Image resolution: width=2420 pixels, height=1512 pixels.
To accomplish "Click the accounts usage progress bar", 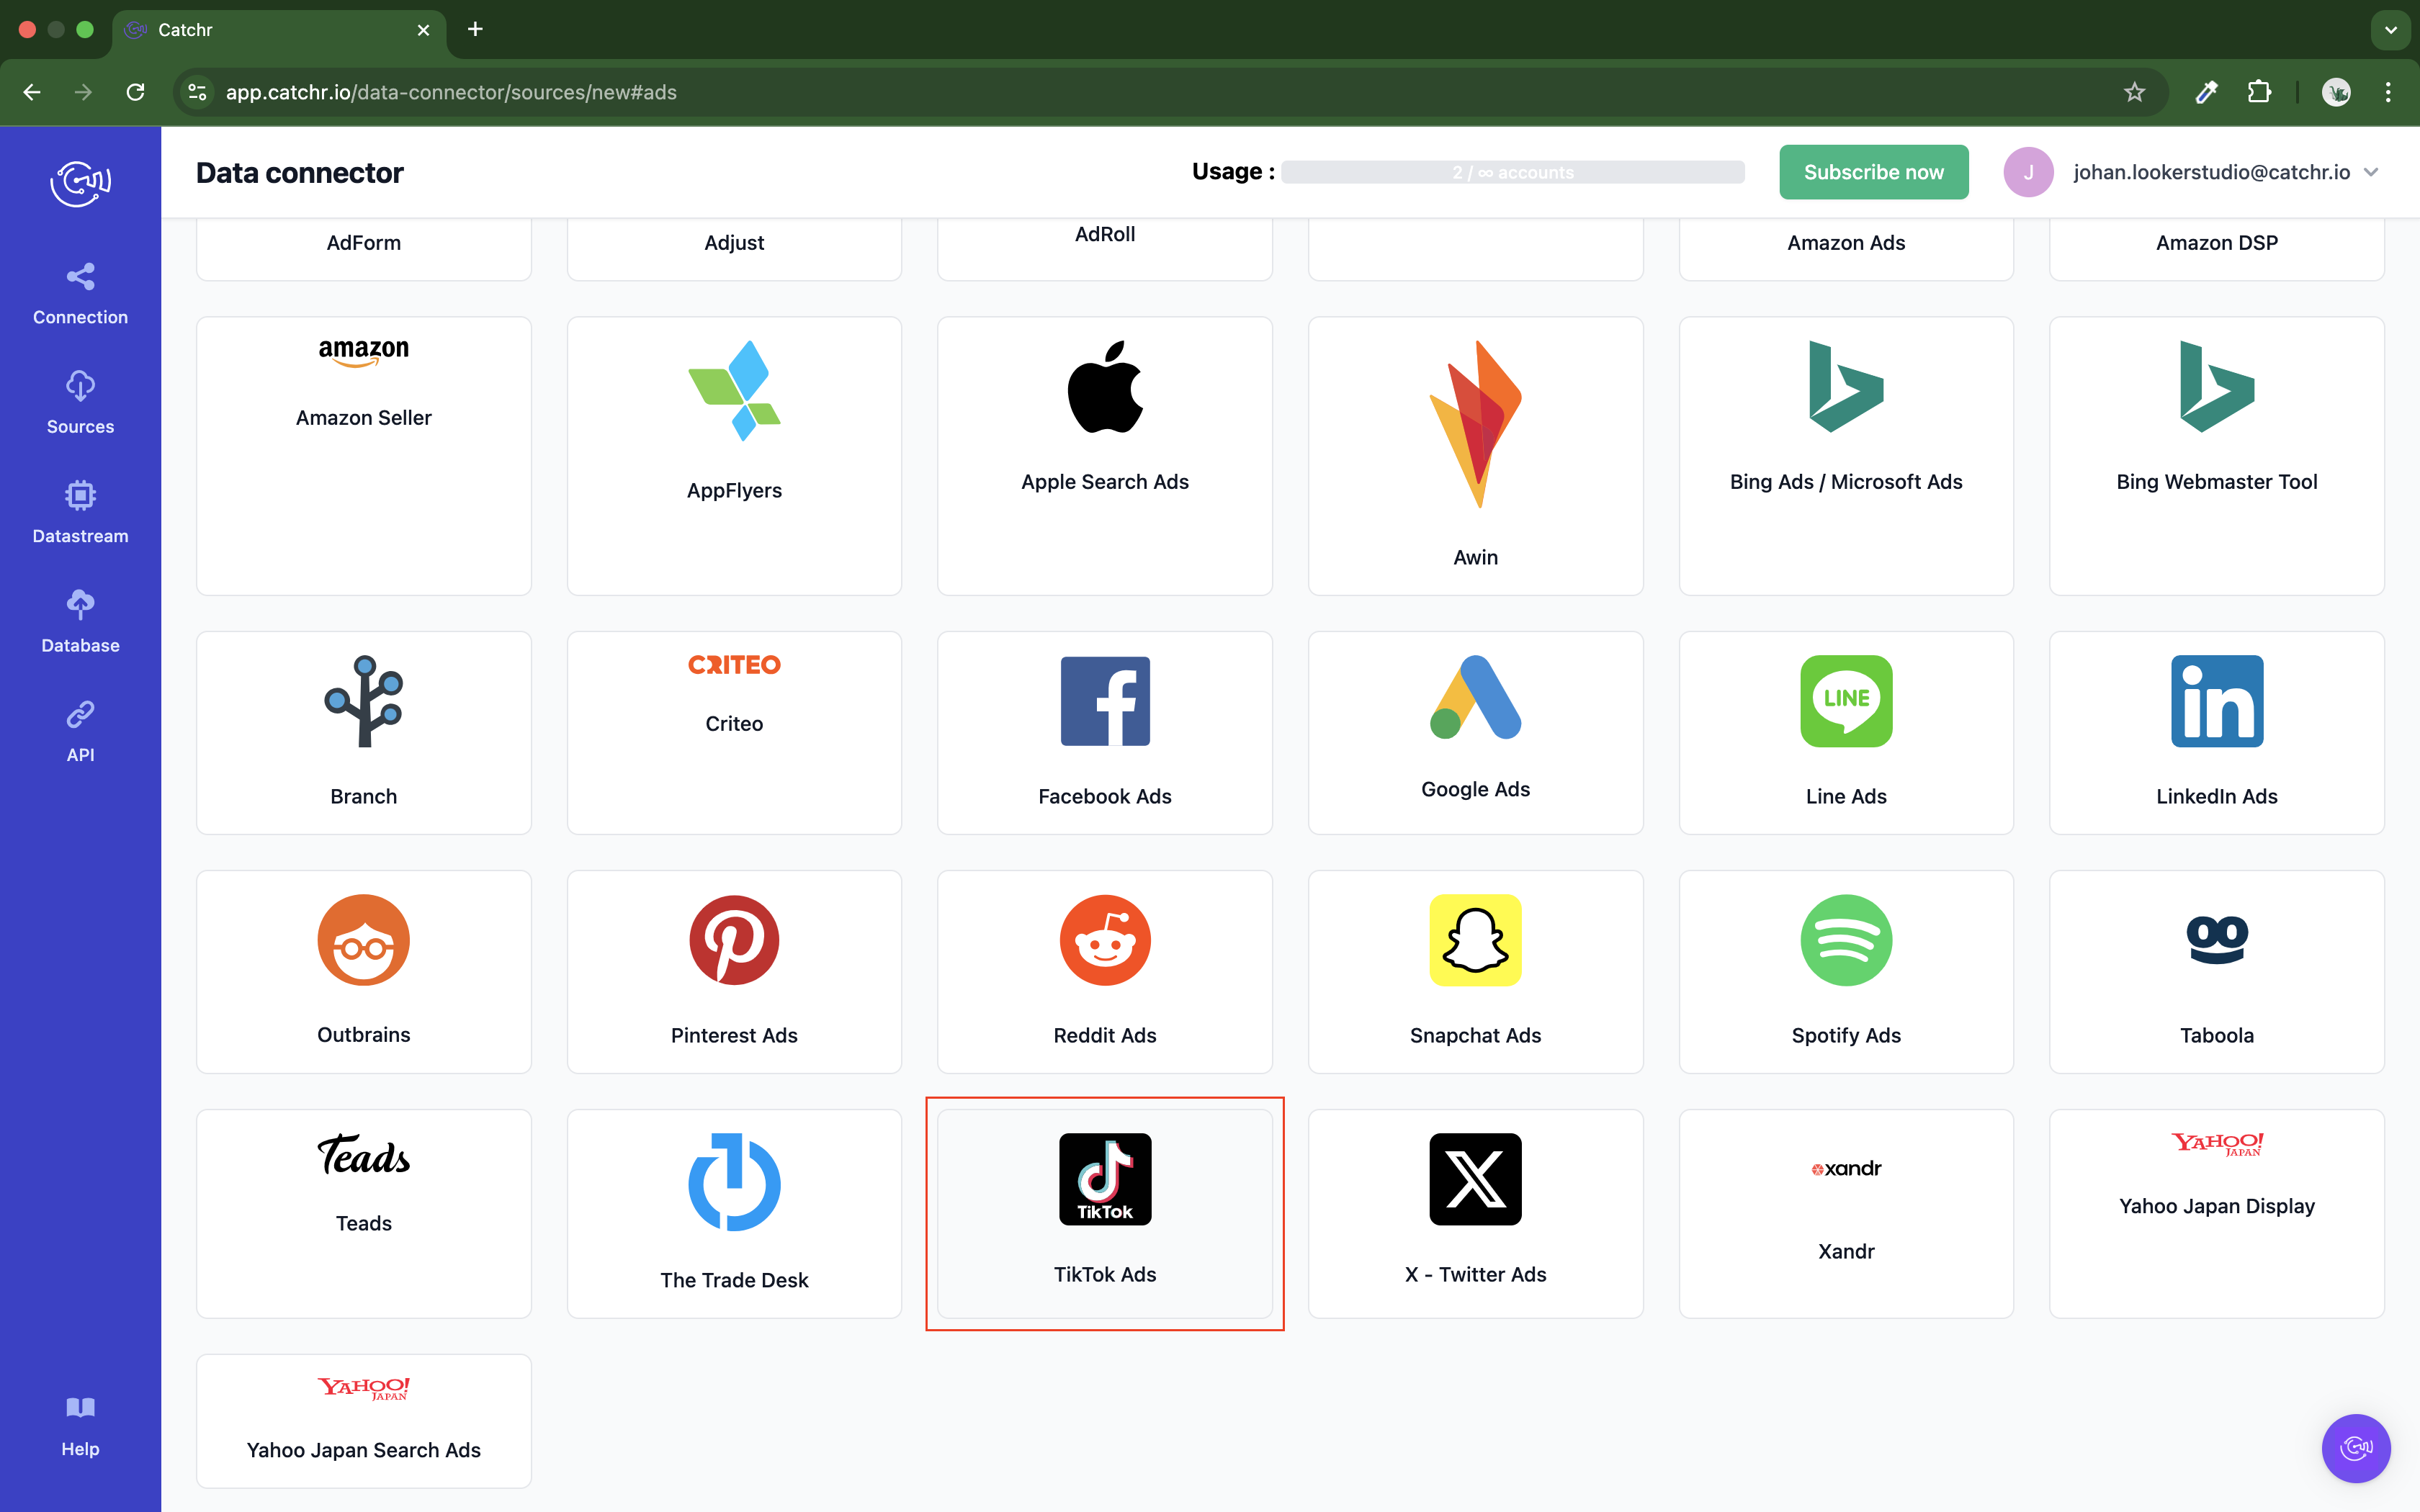I will pos(1512,172).
